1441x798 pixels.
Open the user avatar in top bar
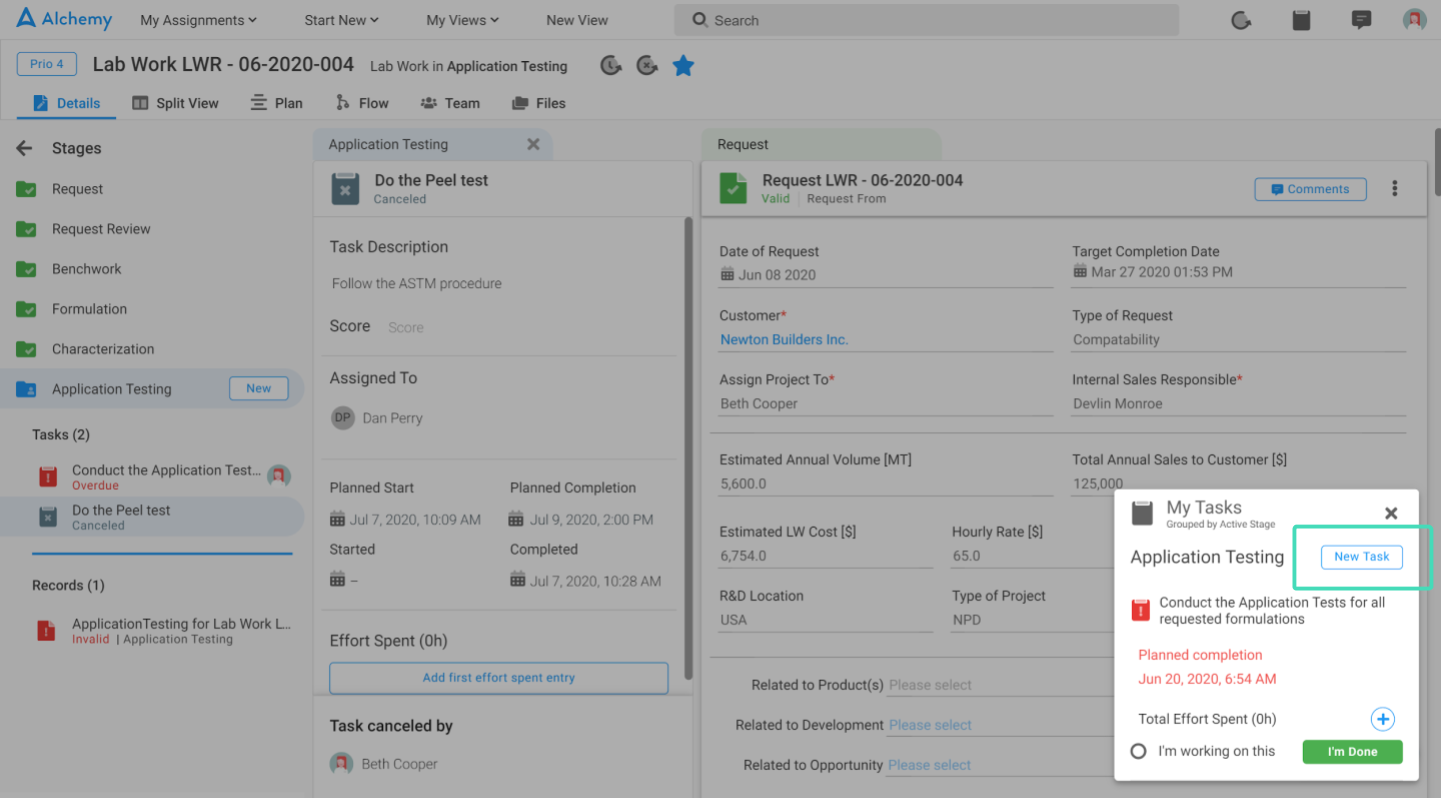point(1414,20)
